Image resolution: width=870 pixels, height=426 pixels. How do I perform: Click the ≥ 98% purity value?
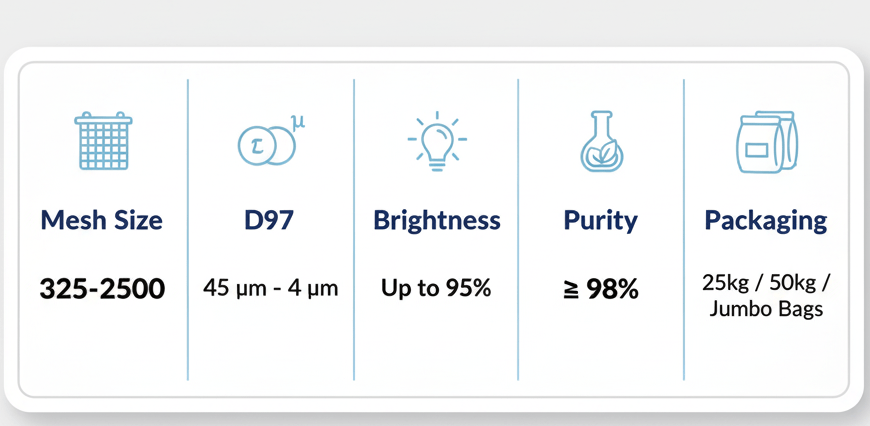click(x=601, y=290)
